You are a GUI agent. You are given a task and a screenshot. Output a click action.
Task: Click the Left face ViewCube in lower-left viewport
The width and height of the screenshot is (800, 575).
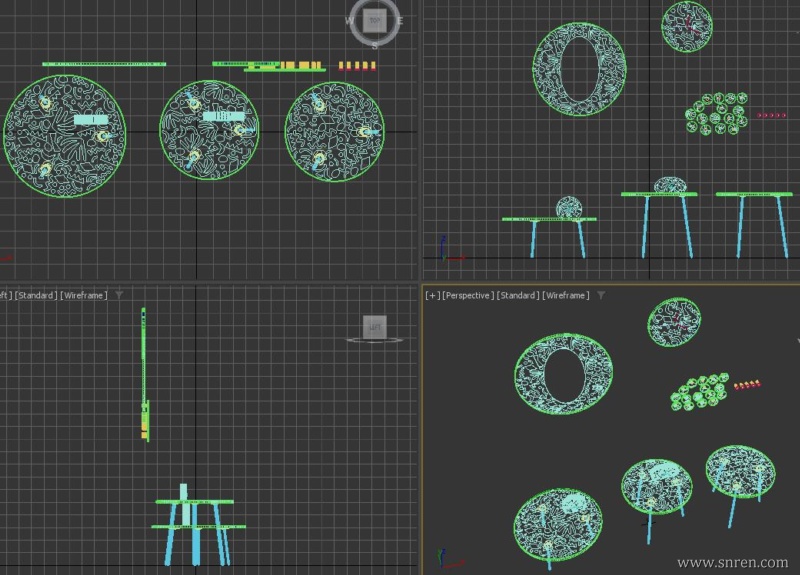(375, 326)
